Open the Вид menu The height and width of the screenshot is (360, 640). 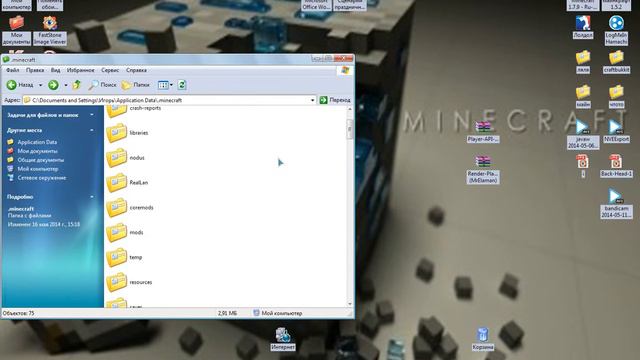[x=56, y=70]
